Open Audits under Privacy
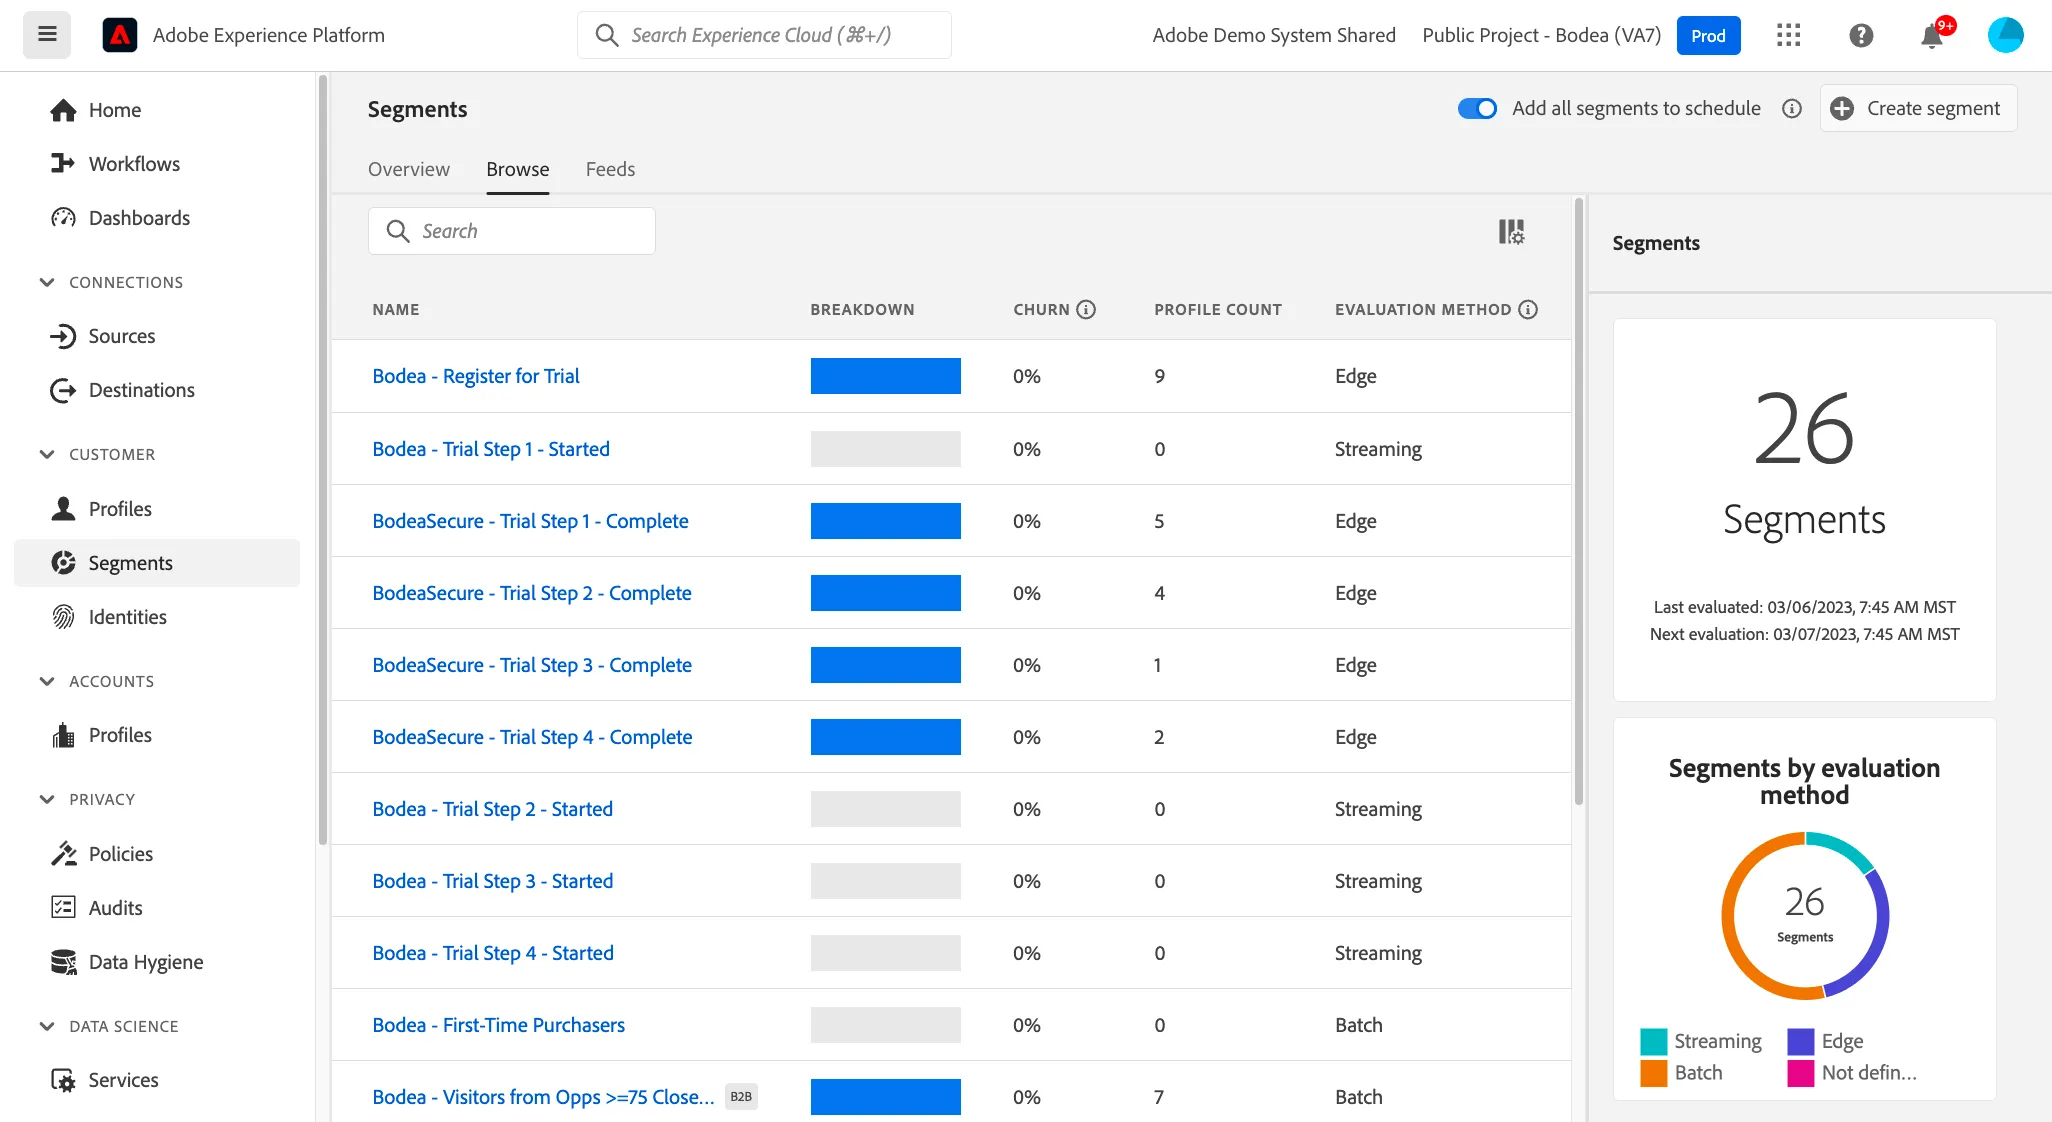The image size is (2052, 1122). 158,908
